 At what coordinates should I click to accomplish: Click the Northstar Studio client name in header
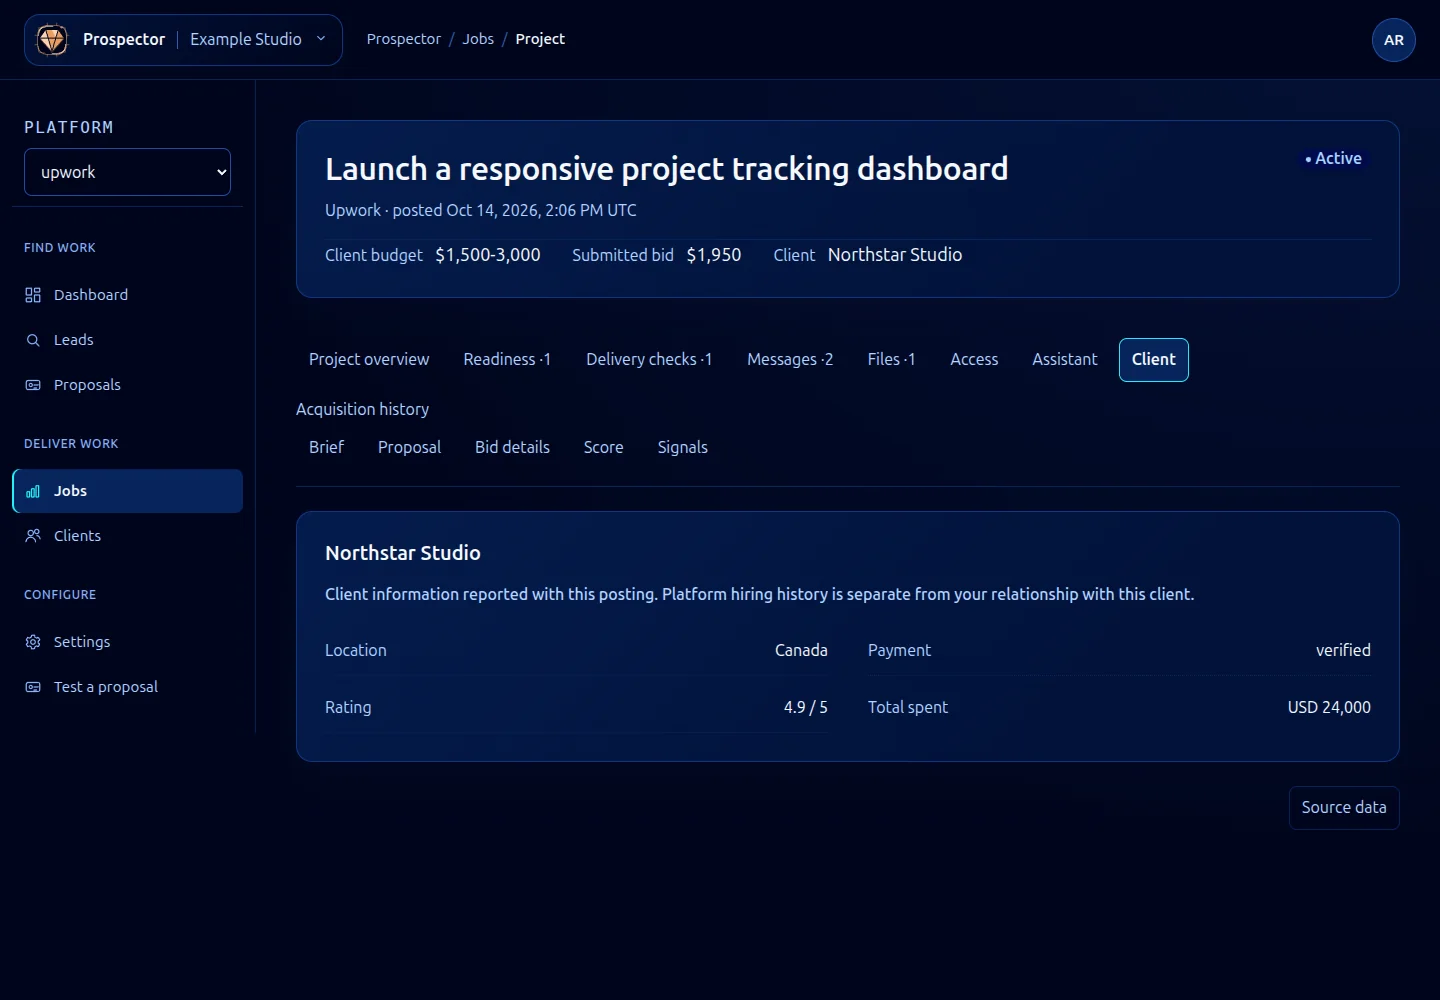click(895, 255)
